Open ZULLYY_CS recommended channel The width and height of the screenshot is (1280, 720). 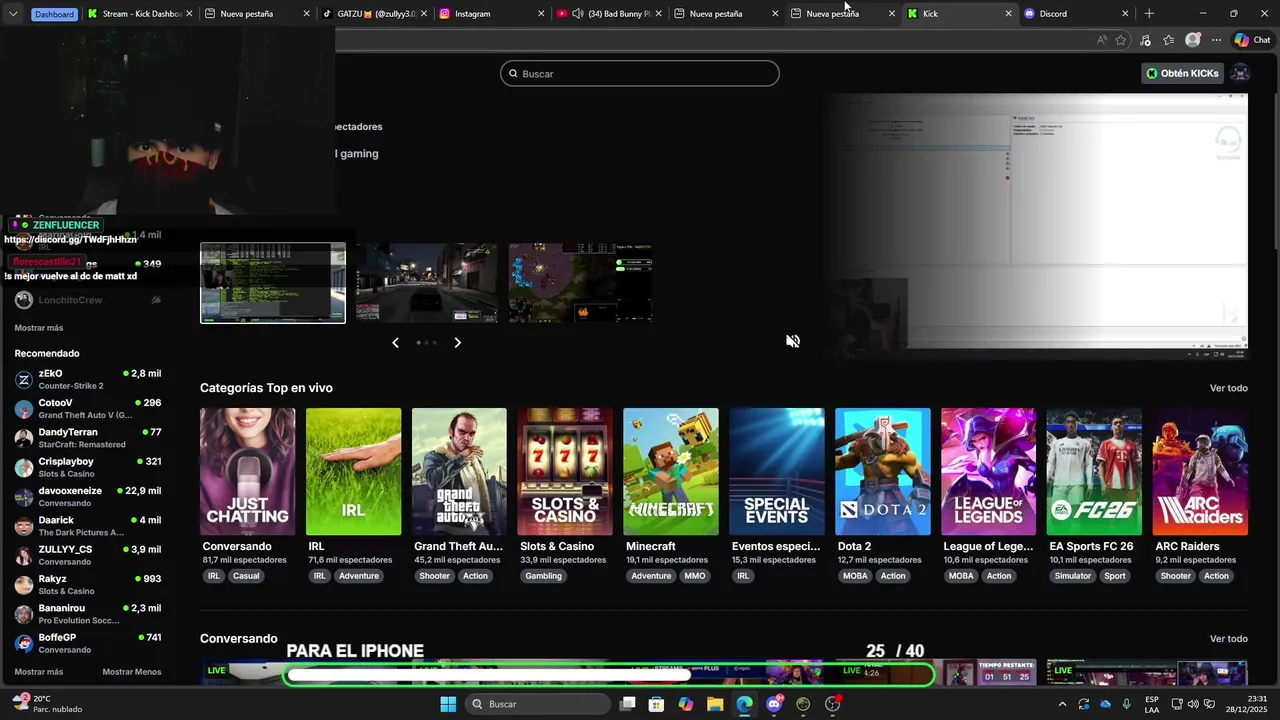click(88, 556)
